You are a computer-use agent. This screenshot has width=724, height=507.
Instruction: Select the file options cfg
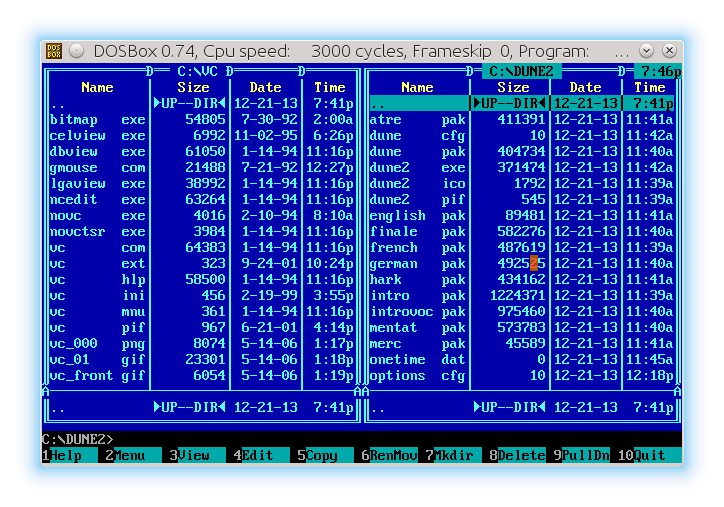(x=522, y=375)
